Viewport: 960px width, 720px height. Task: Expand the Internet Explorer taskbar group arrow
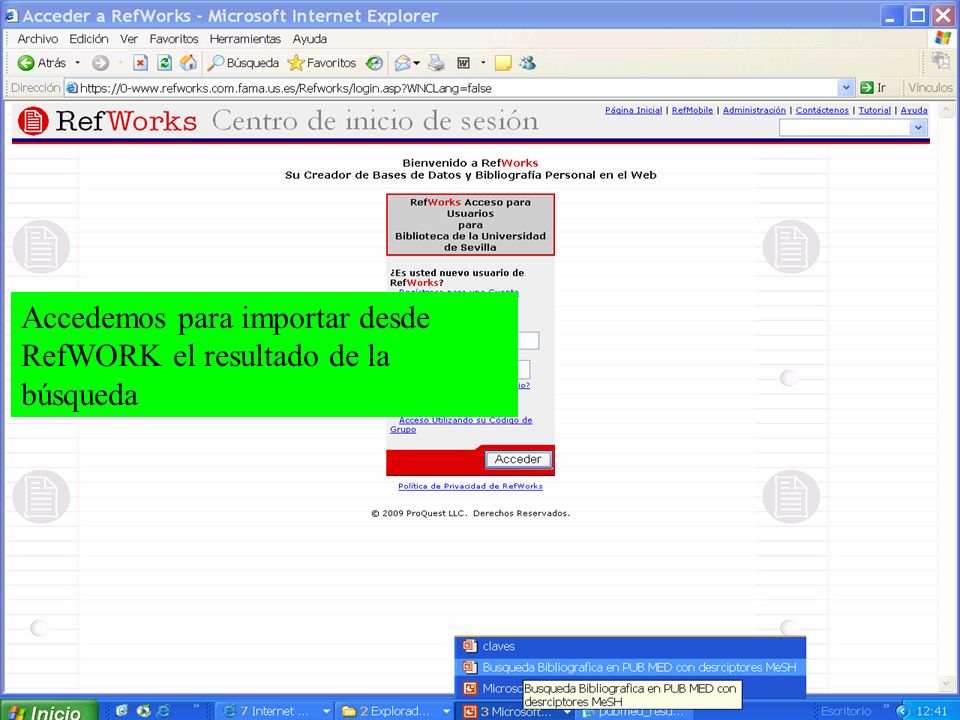[x=326, y=711]
